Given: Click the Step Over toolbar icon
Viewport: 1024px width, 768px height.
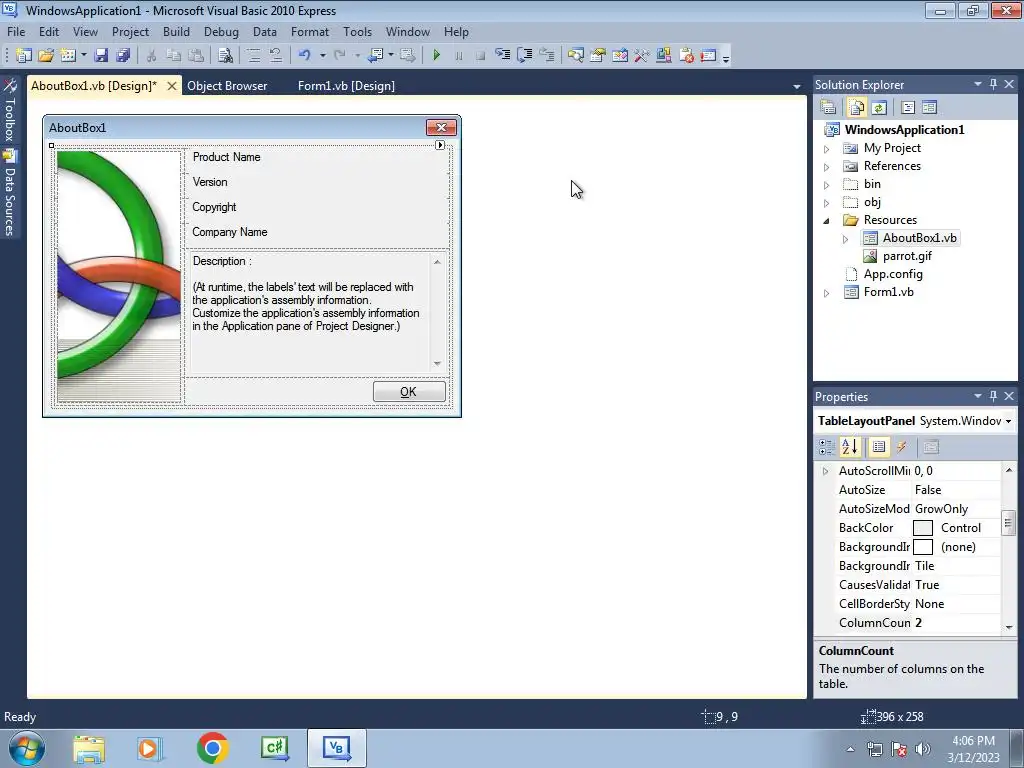Looking at the screenshot, I should [x=524, y=56].
